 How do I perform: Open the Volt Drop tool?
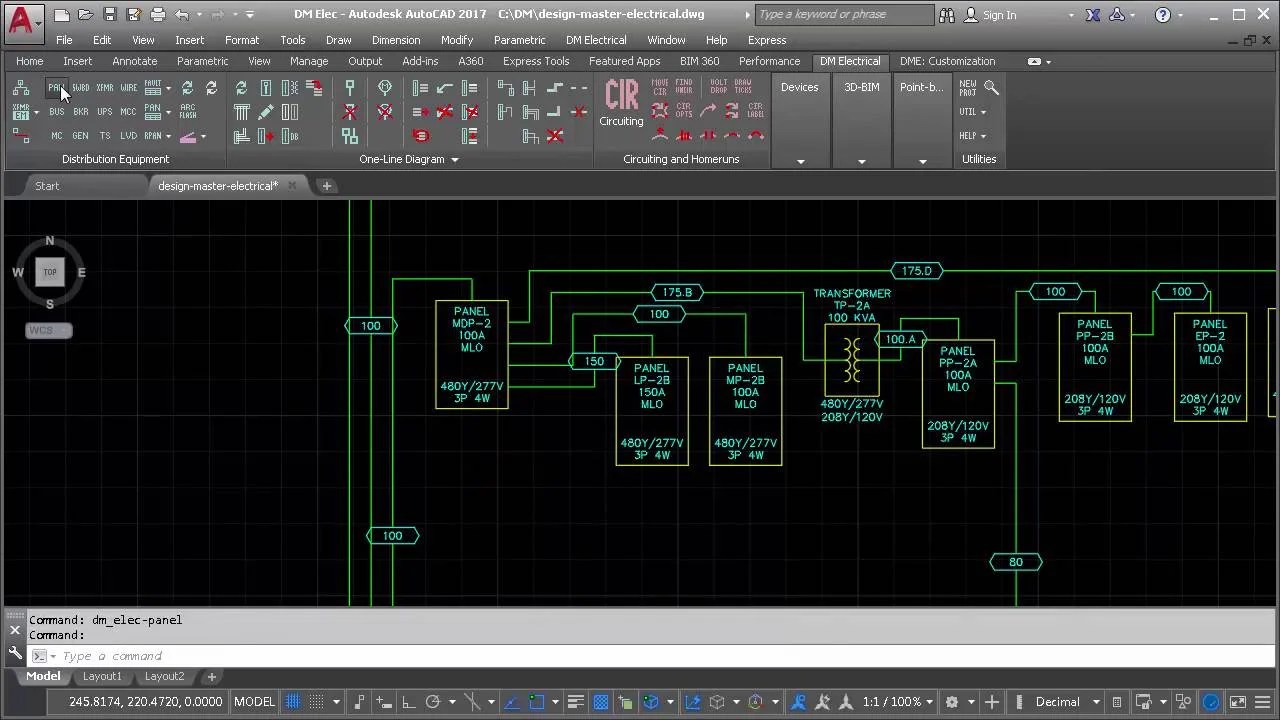pos(718,88)
